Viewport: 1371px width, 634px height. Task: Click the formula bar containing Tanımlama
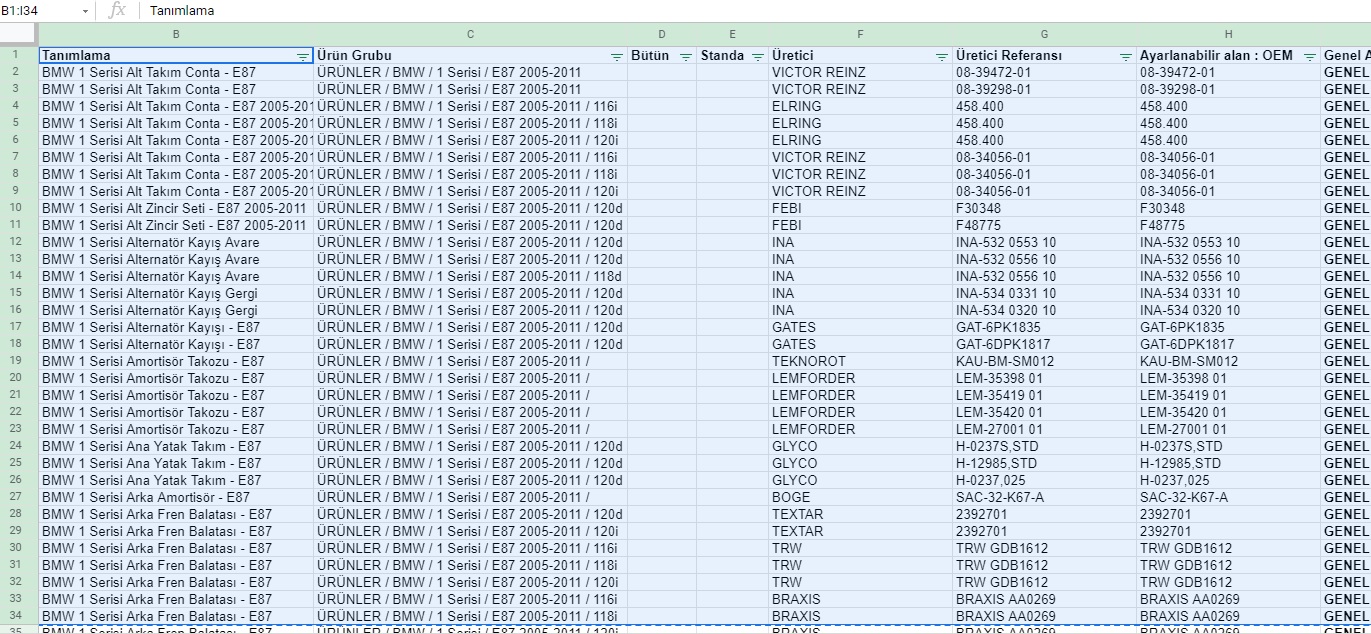755,10
